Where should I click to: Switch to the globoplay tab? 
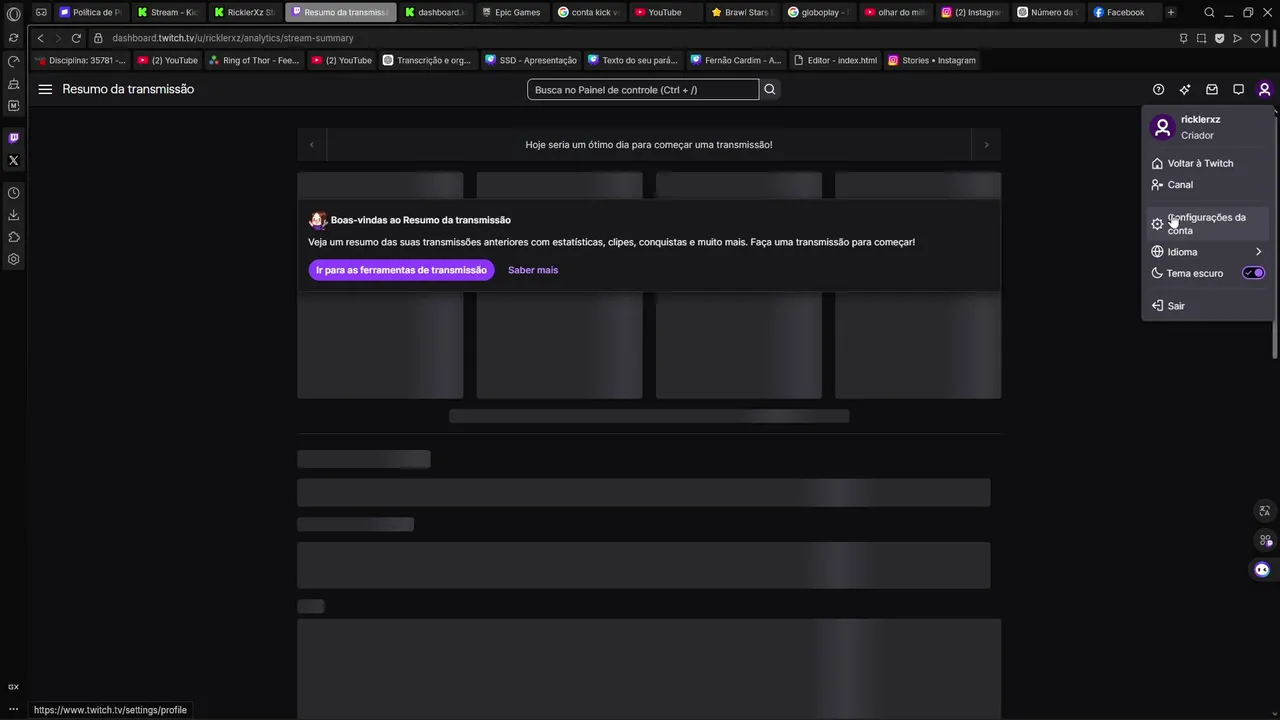(818, 12)
